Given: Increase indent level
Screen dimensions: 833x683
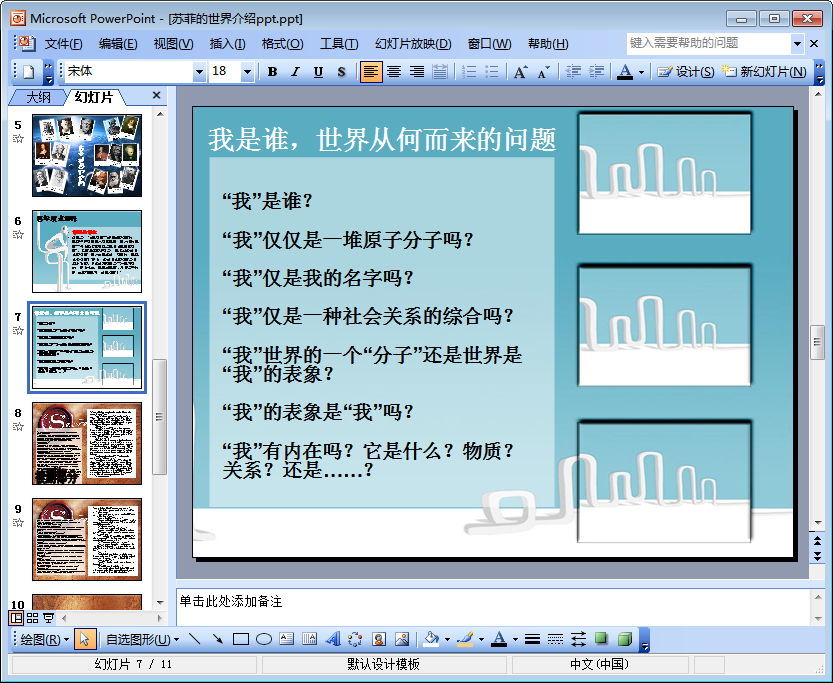Looking at the screenshot, I should [597, 72].
